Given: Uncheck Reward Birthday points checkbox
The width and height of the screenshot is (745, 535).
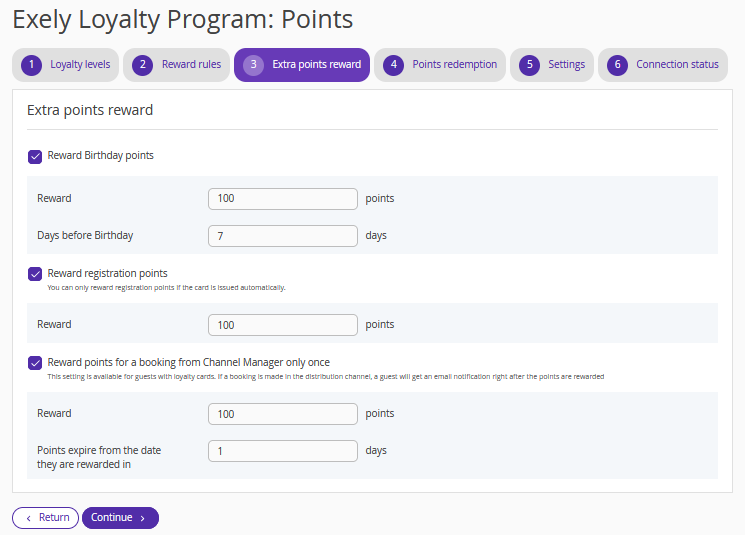Looking at the screenshot, I should (x=35, y=156).
